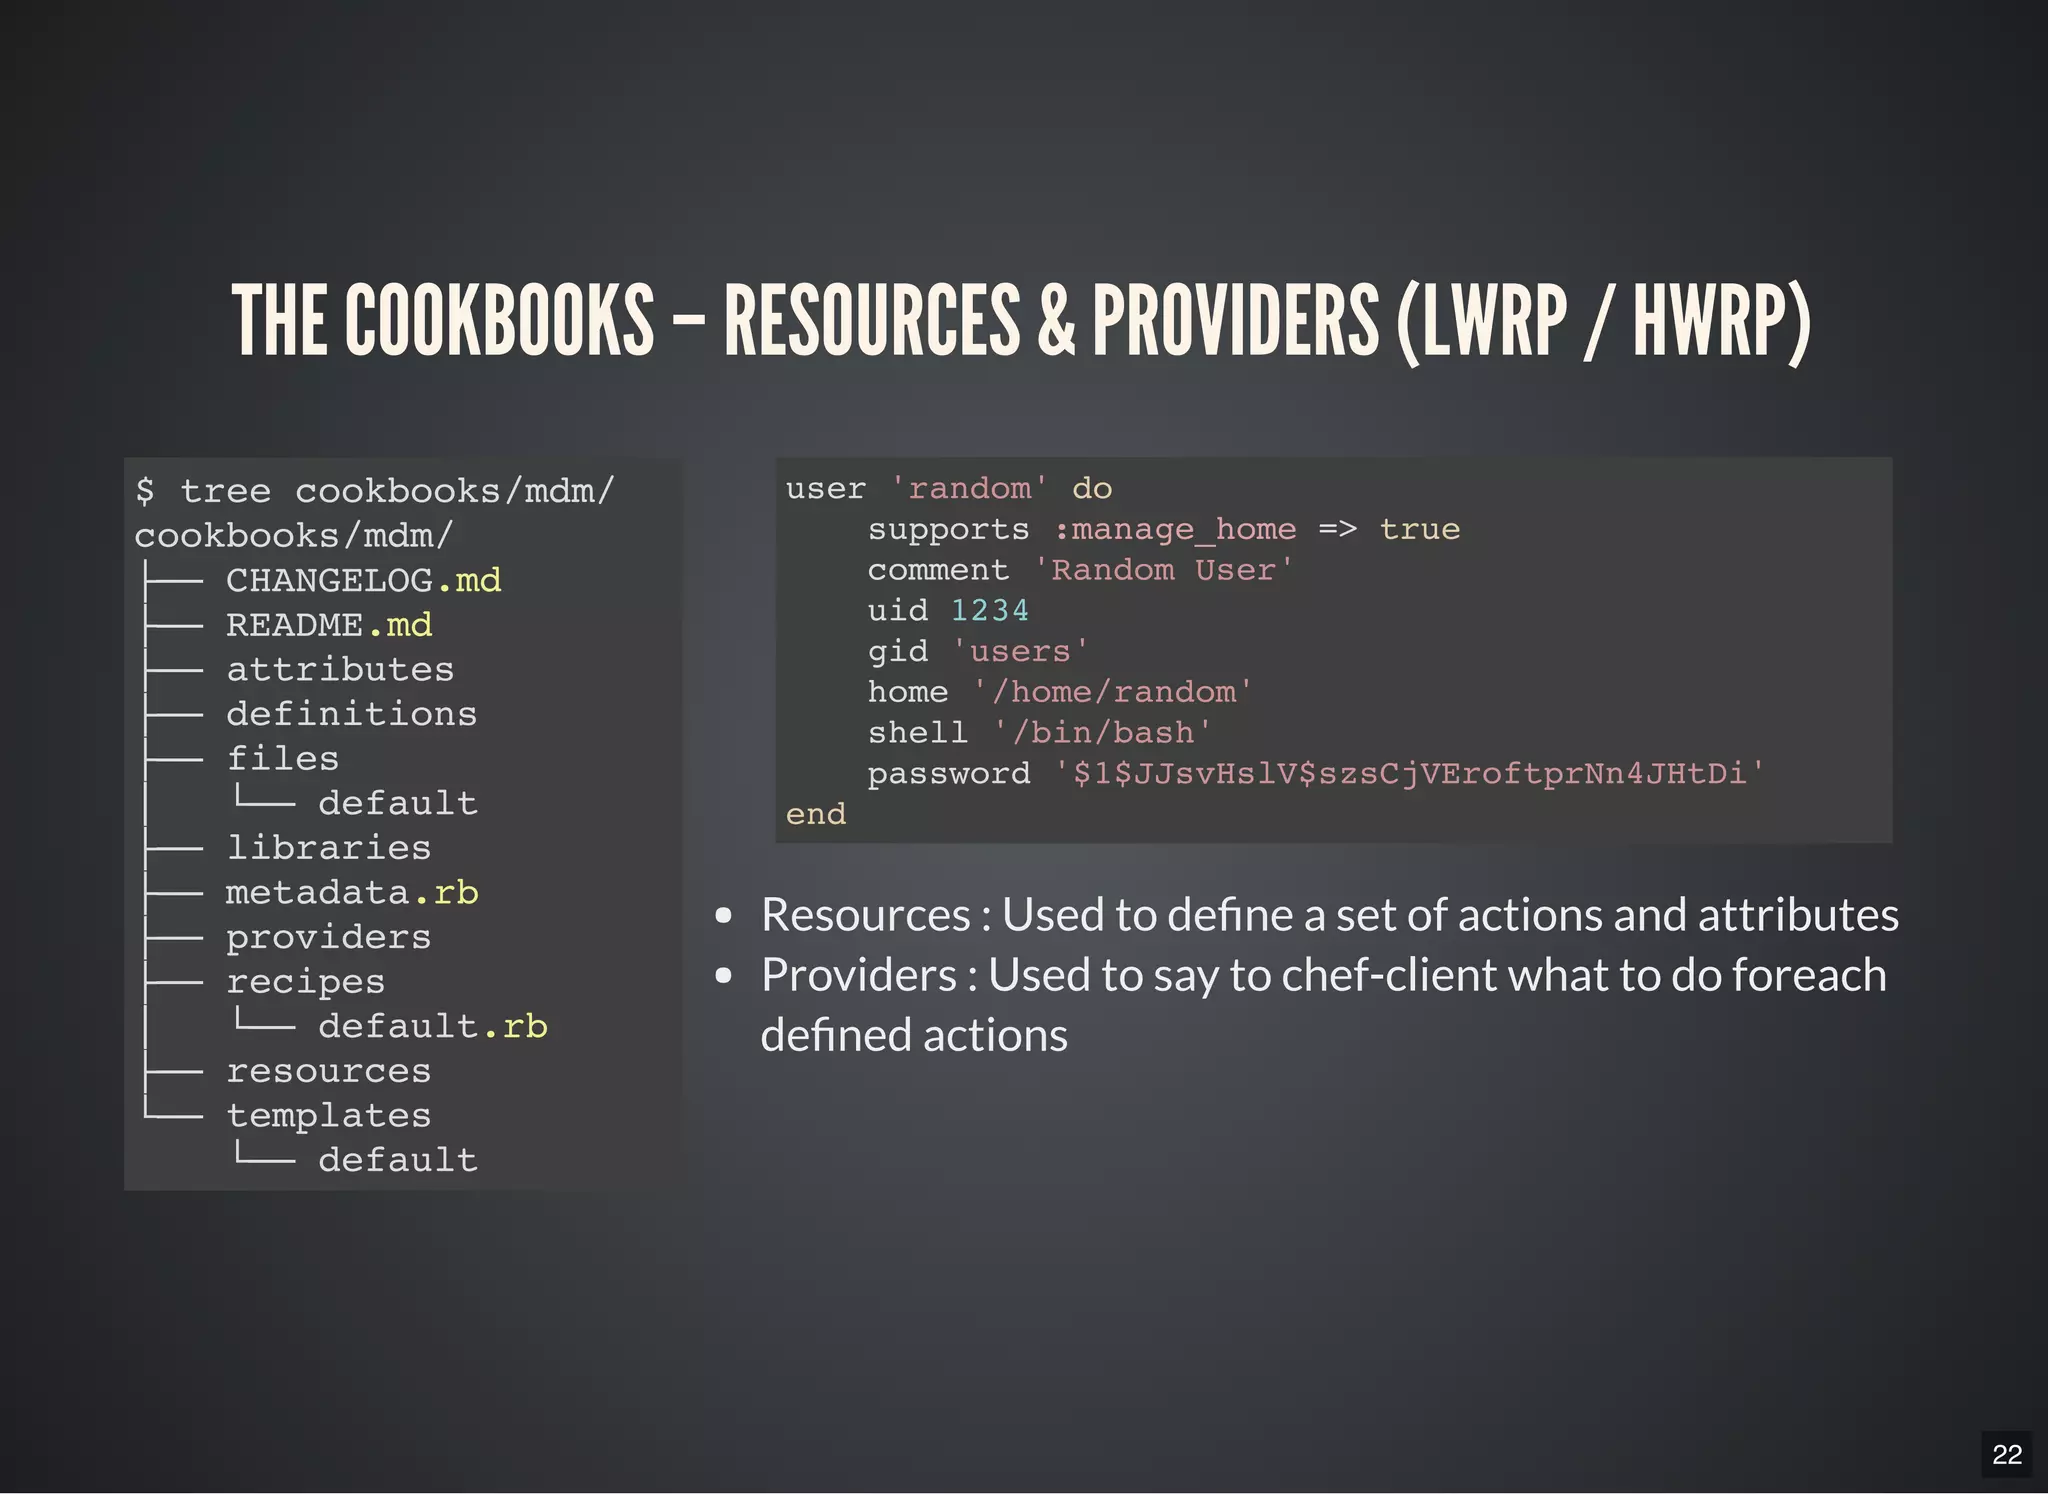2048x1494 pixels.
Task: Click the attributes folder entry
Action: (x=340, y=669)
